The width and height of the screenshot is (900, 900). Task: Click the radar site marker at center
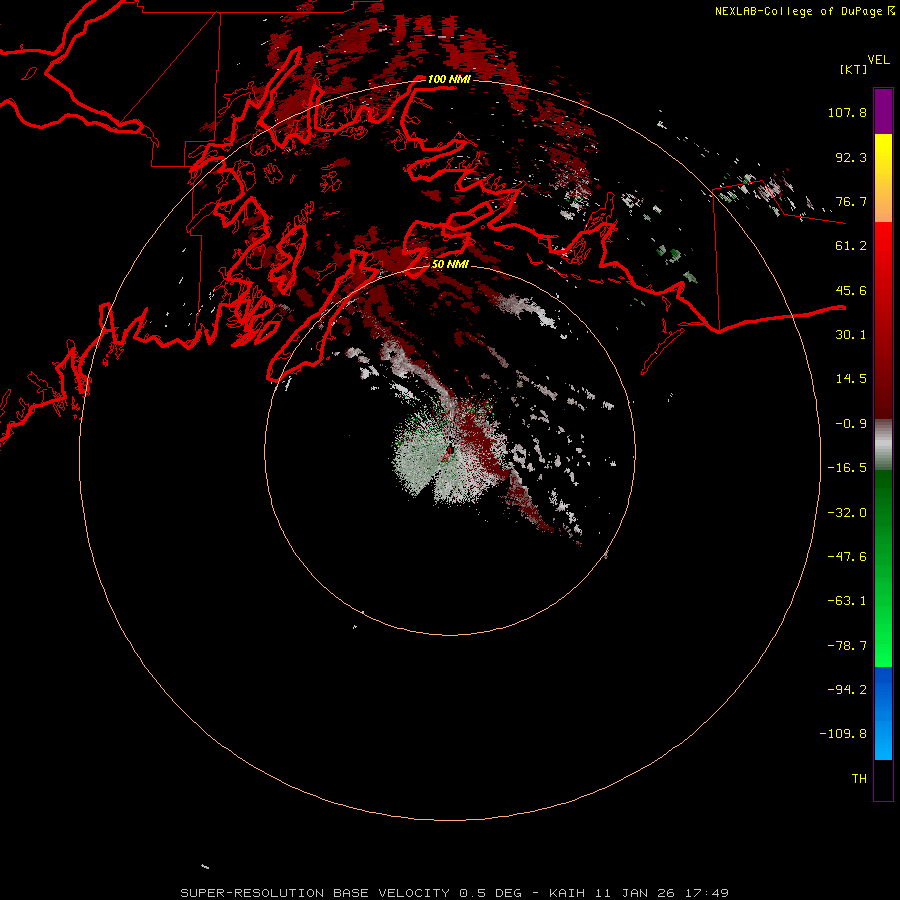click(448, 453)
